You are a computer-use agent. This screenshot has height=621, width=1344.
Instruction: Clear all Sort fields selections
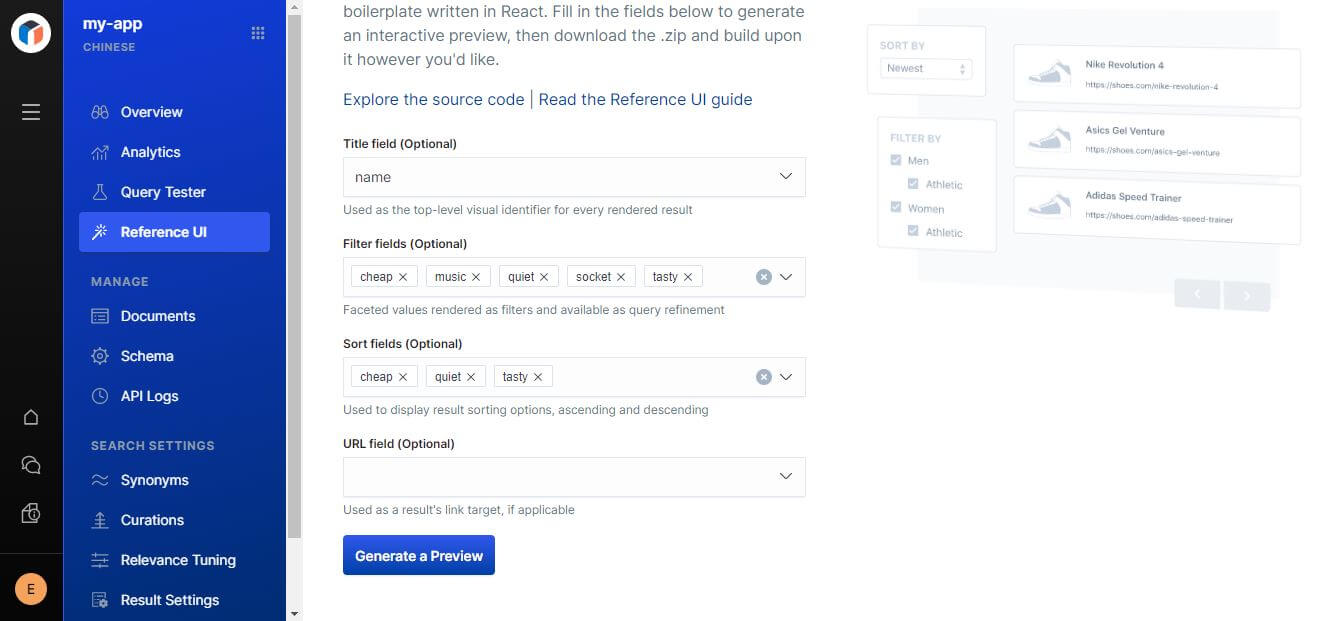pyautogui.click(x=764, y=377)
